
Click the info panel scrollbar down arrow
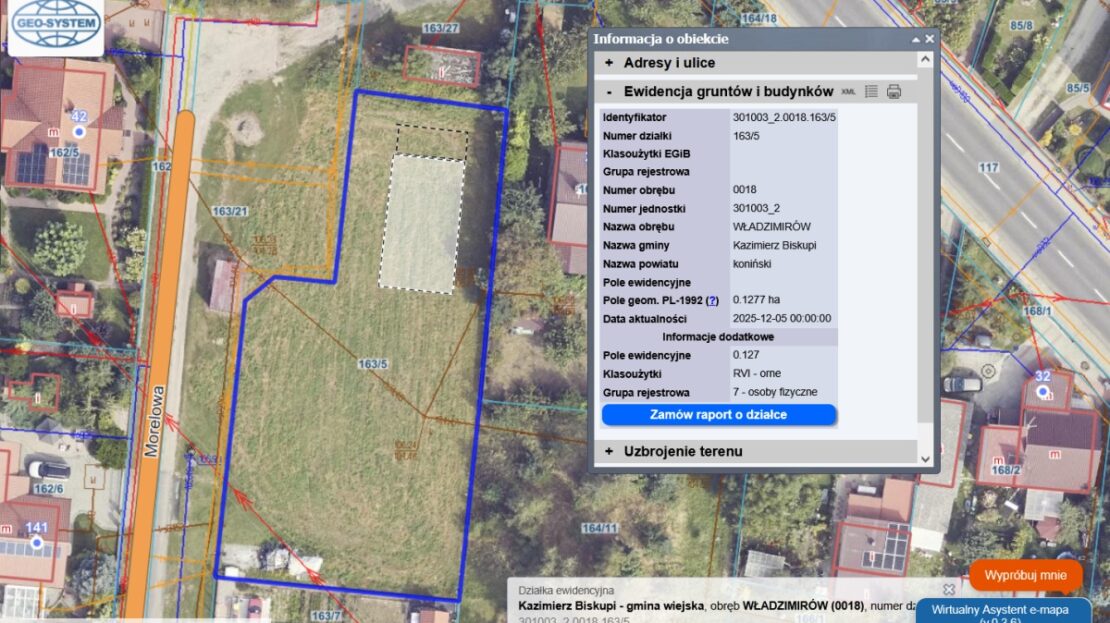coord(925,460)
